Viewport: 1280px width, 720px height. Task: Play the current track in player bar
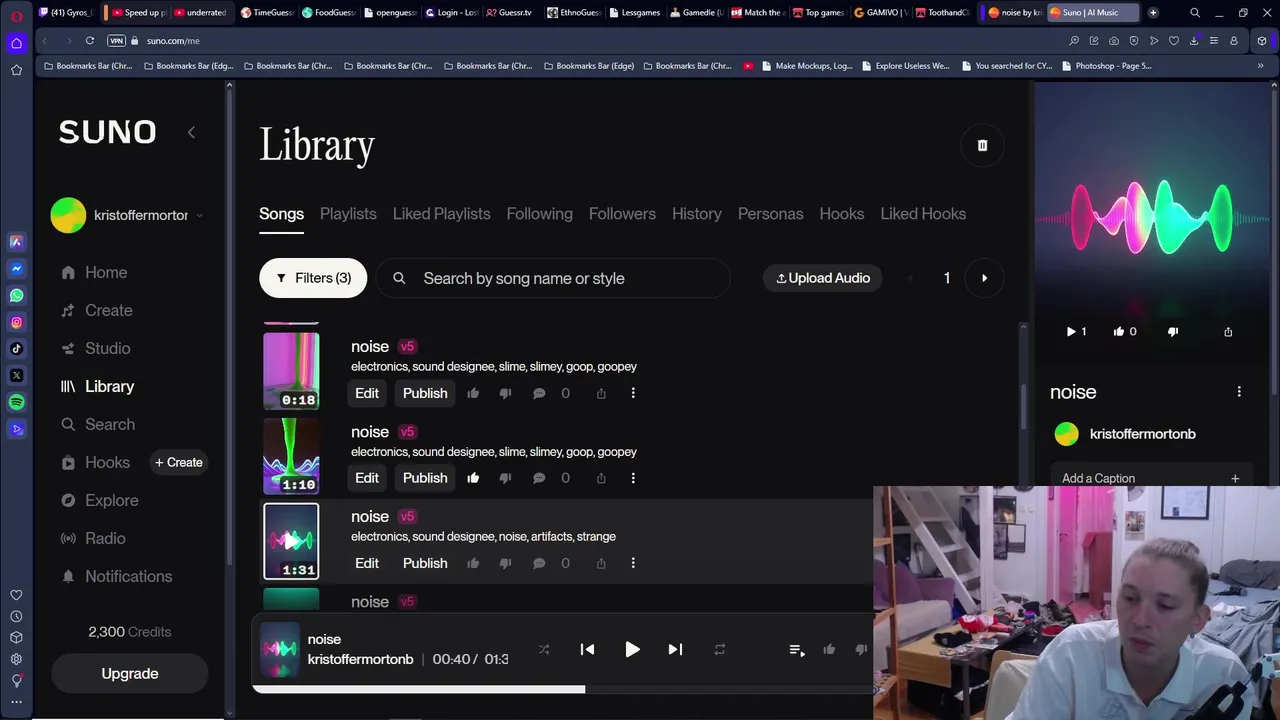click(632, 649)
